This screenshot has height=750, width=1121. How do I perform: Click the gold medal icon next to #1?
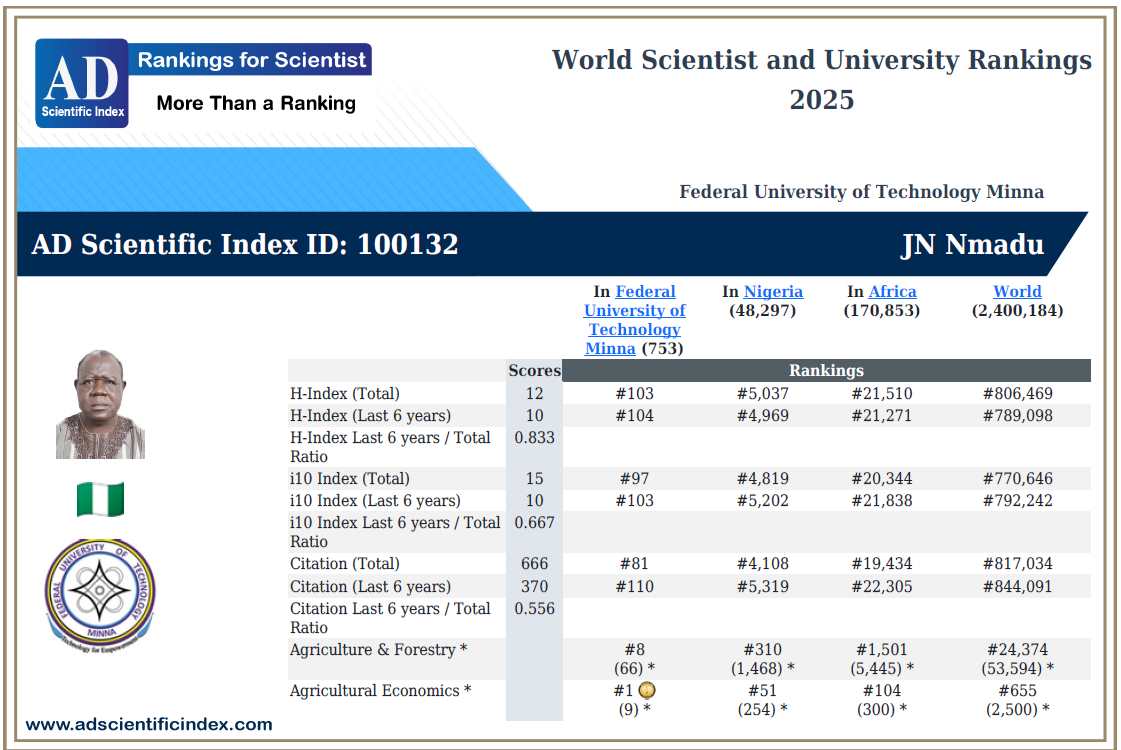[x=646, y=690]
